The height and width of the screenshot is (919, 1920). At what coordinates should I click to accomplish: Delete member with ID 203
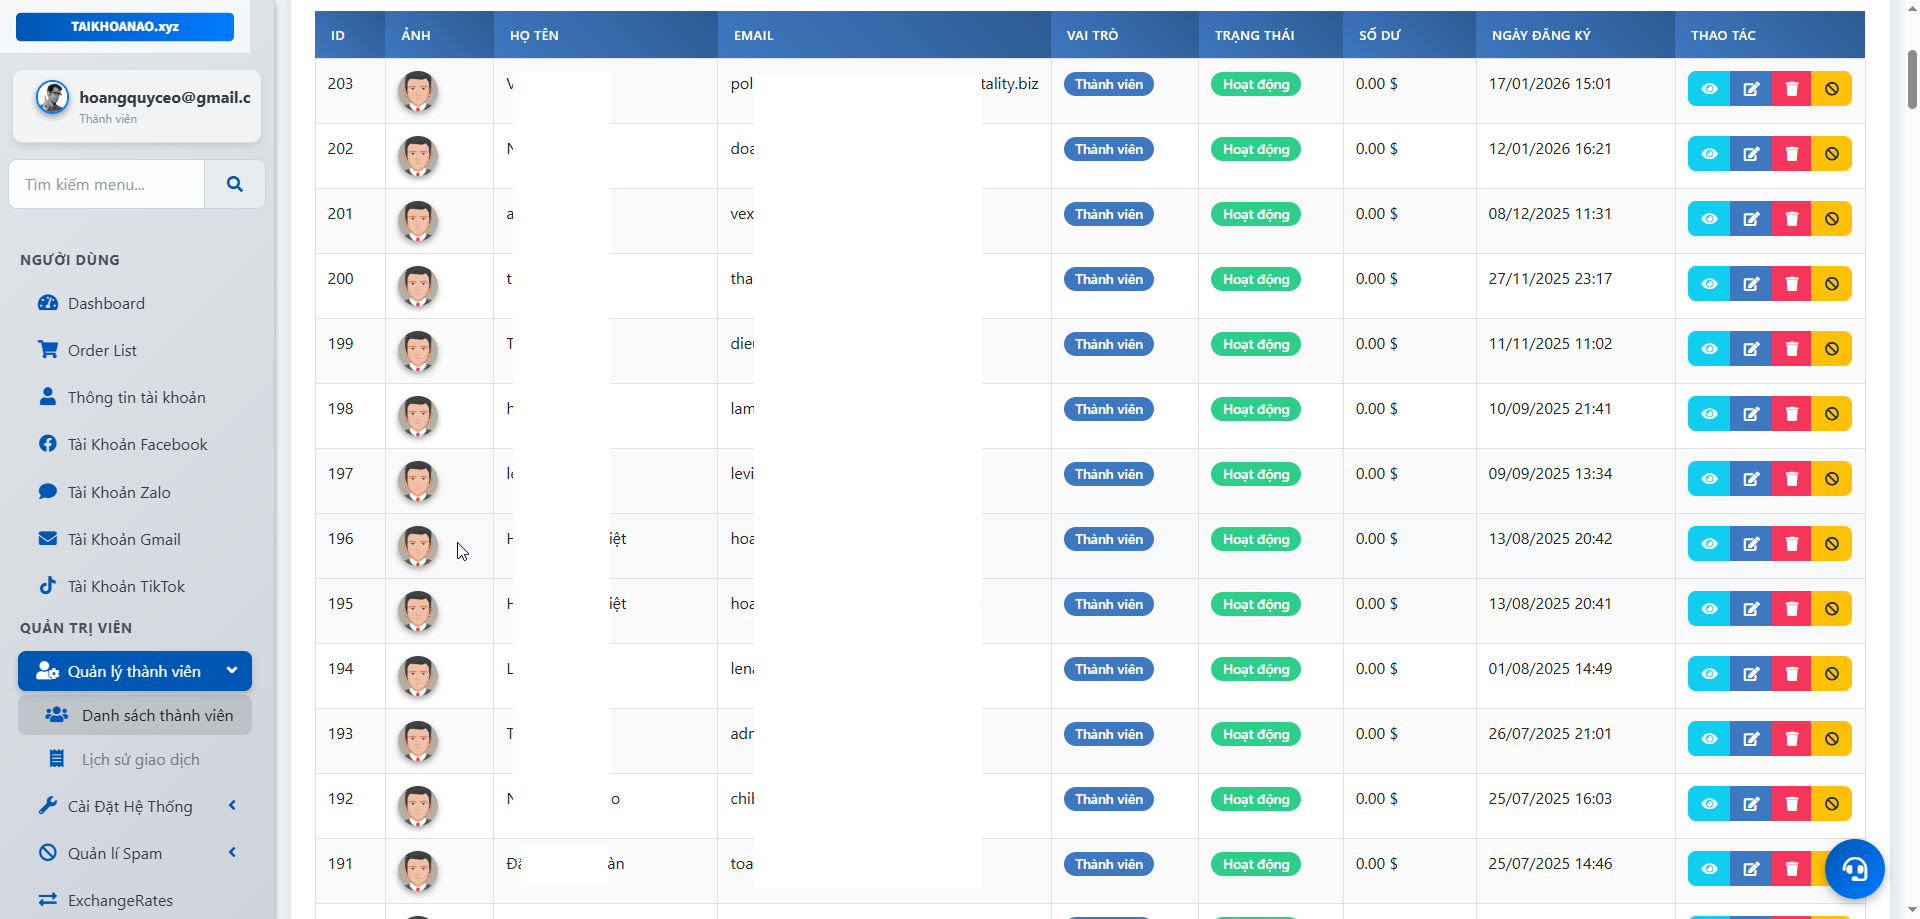pyautogui.click(x=1791, y=89)
